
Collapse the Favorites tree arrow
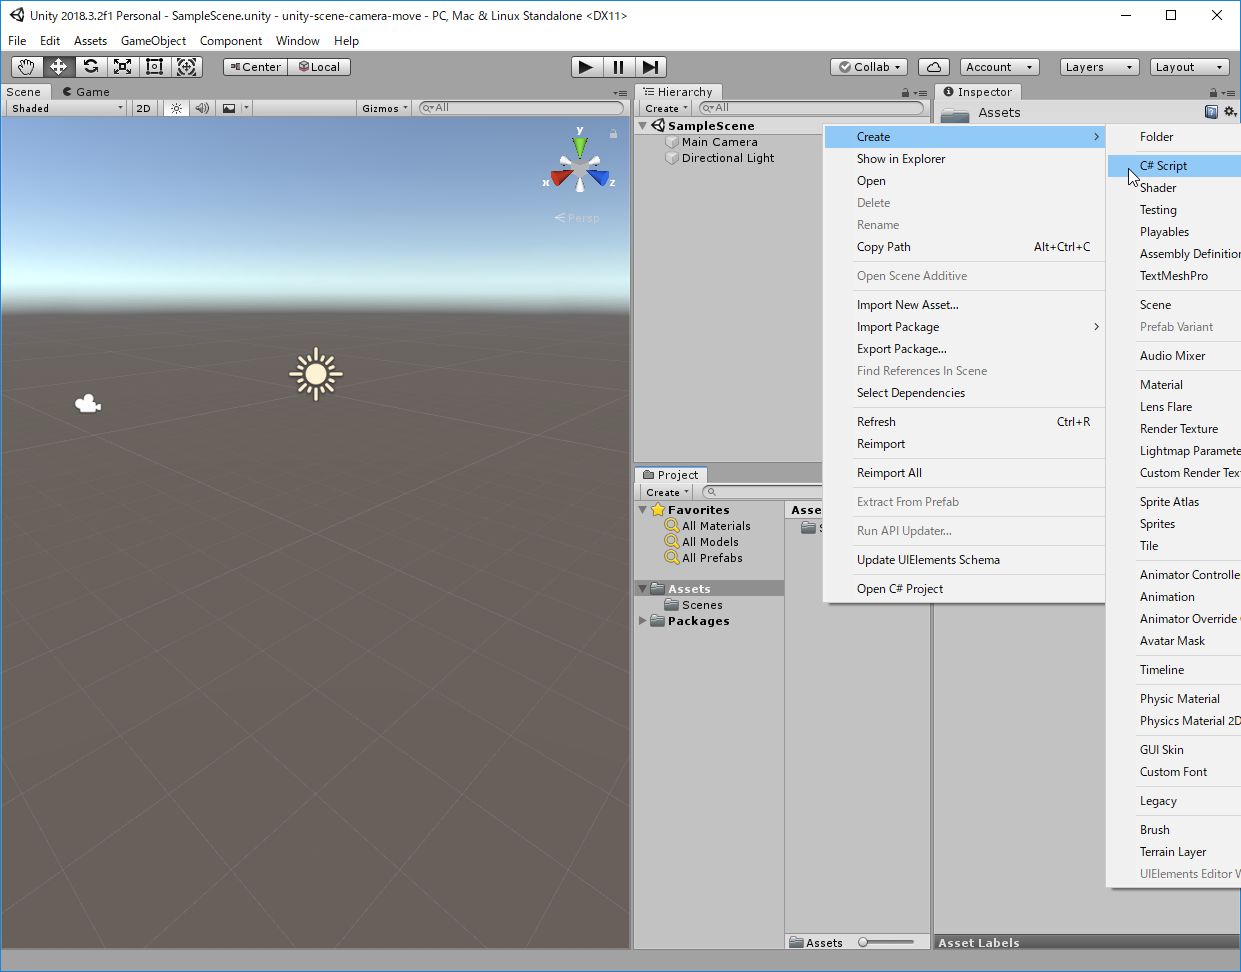643,510
